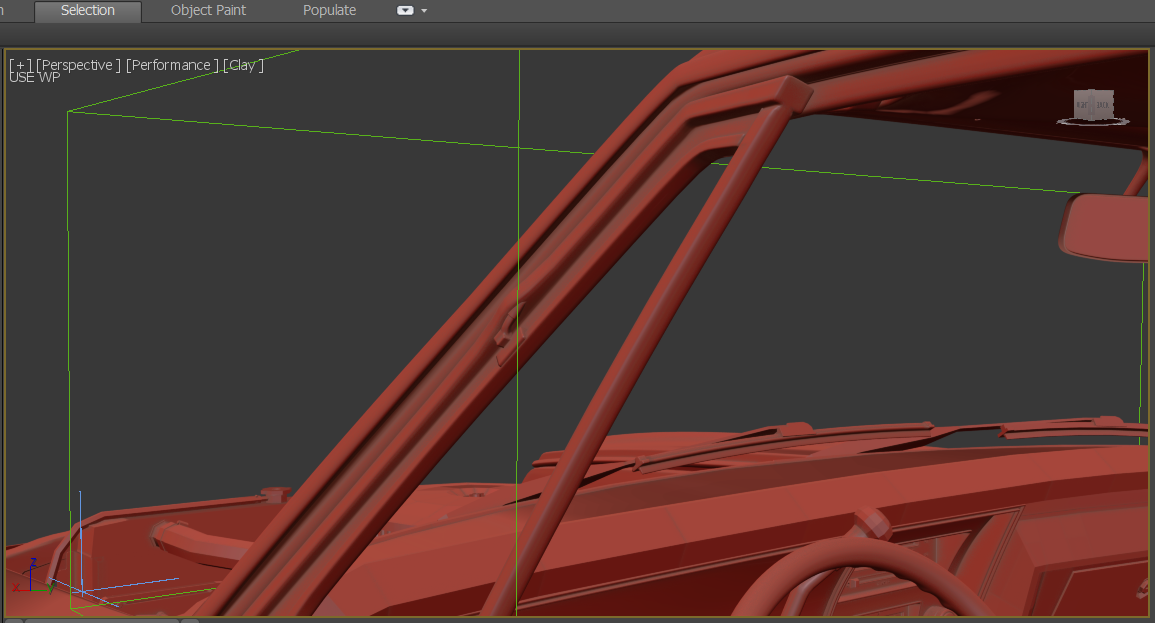The image size is (1155, 623).
Task: Open the [+] general viewport menu
Action: click(20, 65)
